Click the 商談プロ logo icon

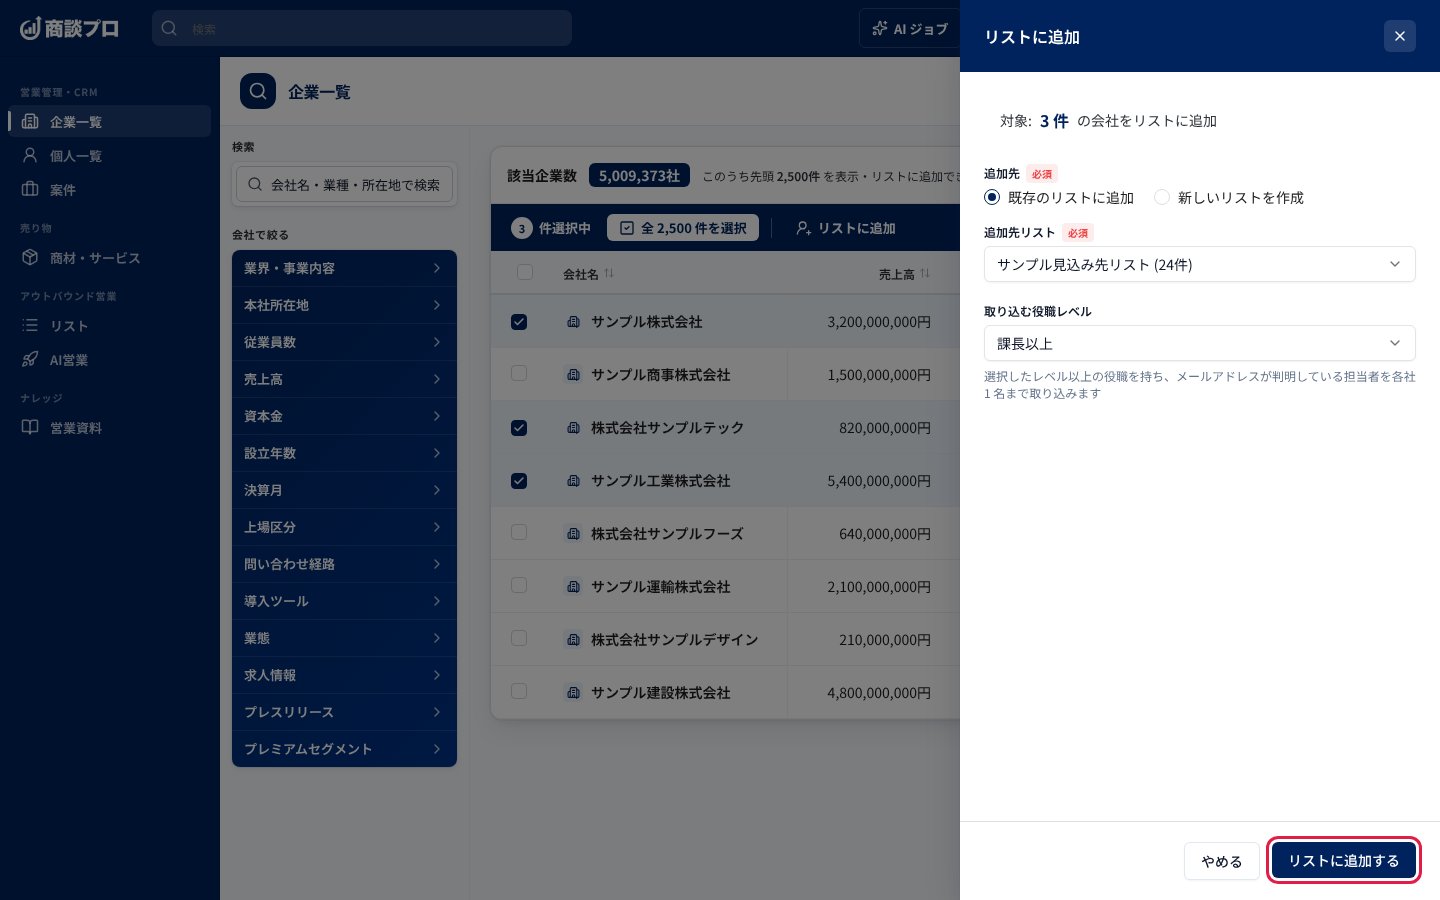(30, 28)
